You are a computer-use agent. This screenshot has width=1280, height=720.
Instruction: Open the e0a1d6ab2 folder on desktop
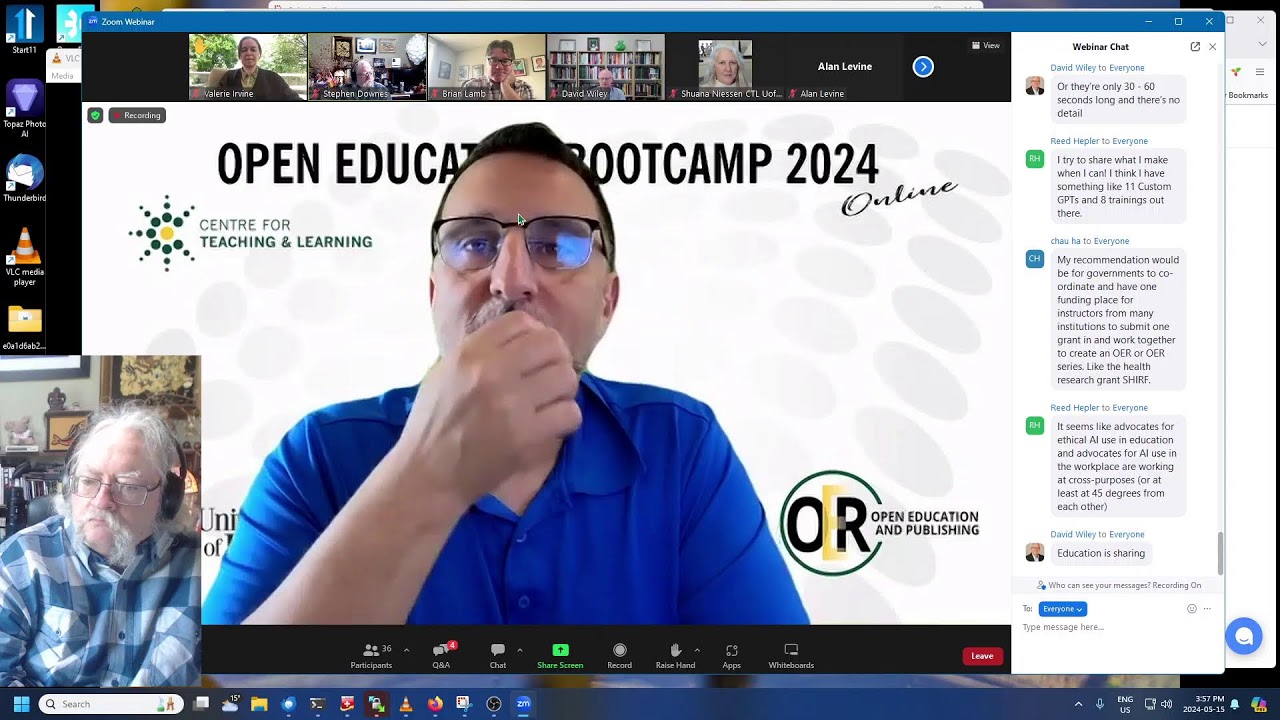(x=24, y=328)
